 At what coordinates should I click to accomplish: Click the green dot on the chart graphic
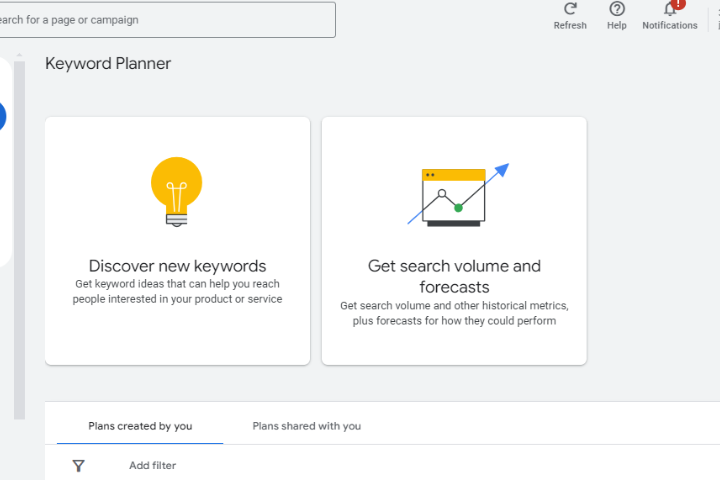click(x=458, y=207)
